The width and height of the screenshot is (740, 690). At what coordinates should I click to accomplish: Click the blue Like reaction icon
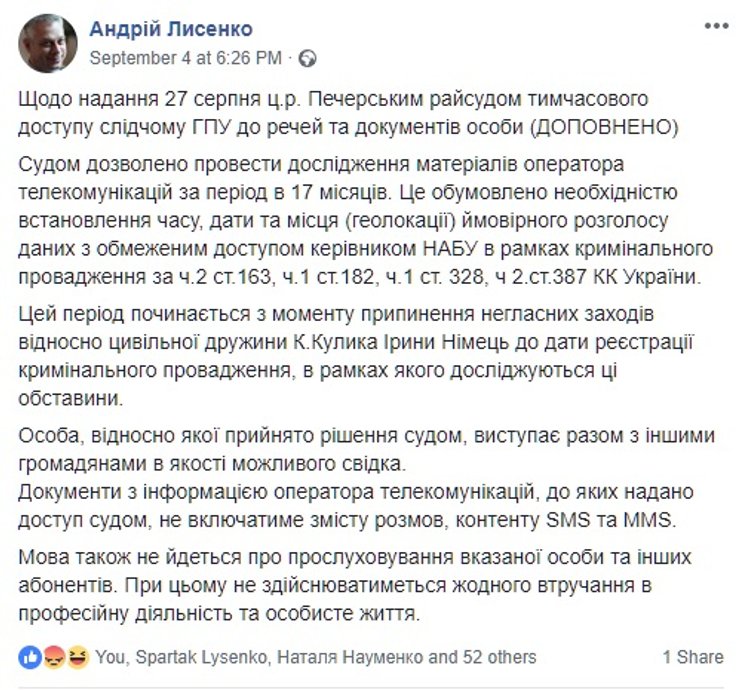point(29,657)
